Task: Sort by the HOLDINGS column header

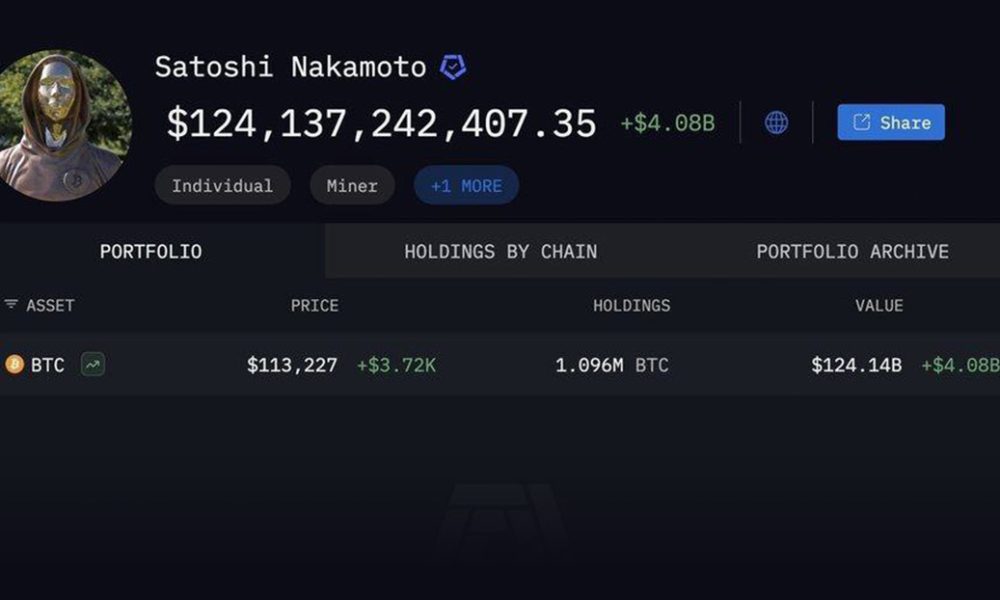Action: click(631, 305)
